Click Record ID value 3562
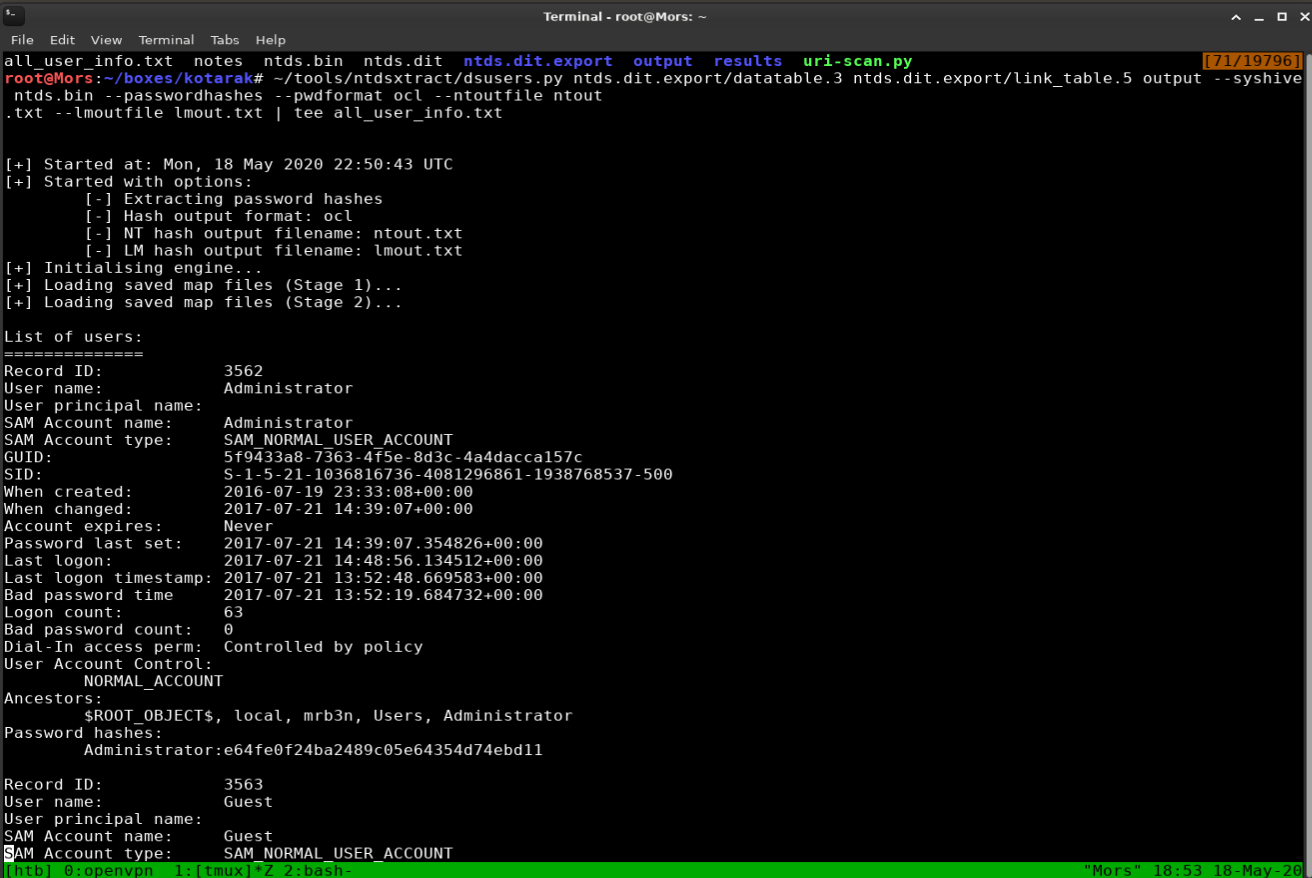Image resolution: width=1312 pixels, height=878 pixels. pos(243,371)
